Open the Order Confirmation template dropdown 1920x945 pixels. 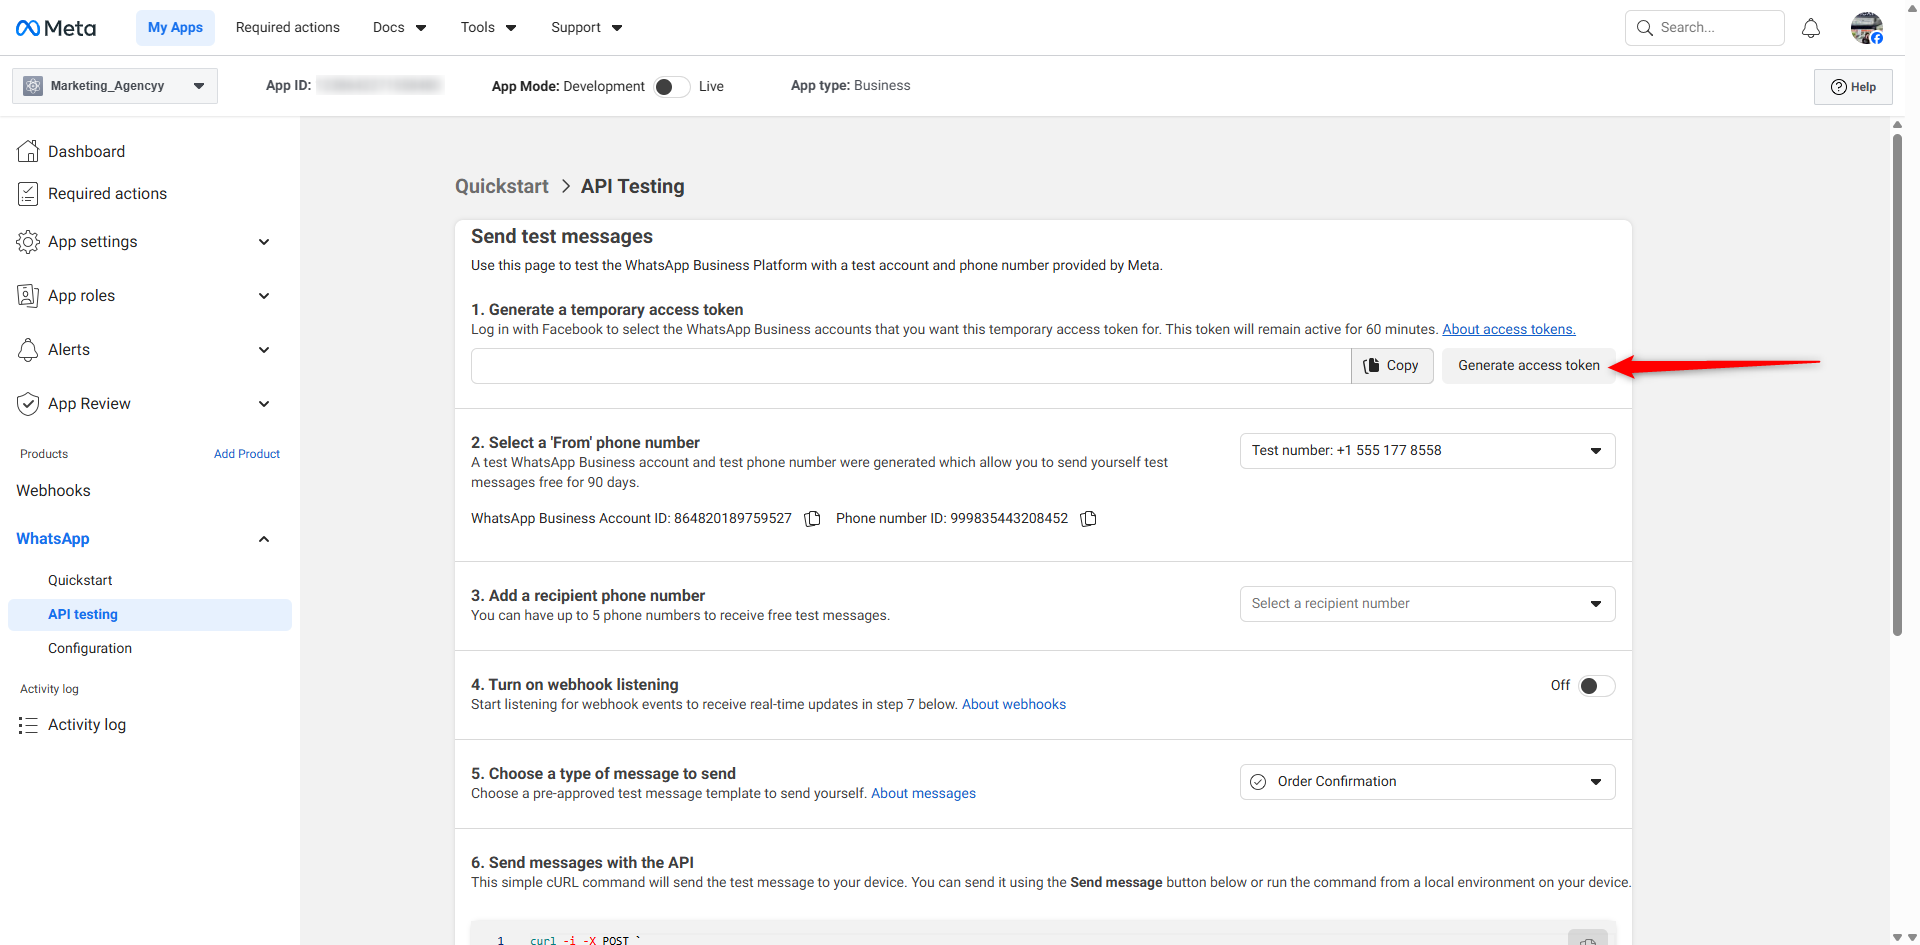pos(1427,782)
